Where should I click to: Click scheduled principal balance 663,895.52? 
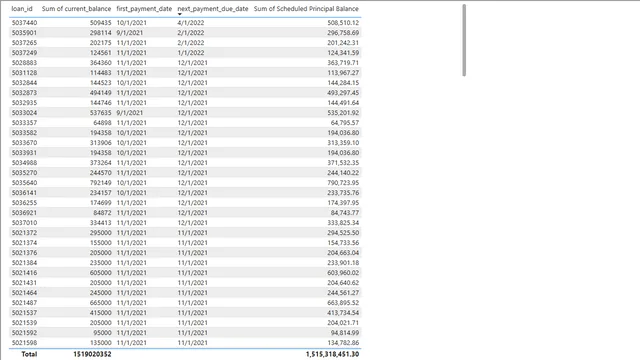point(343,303)
